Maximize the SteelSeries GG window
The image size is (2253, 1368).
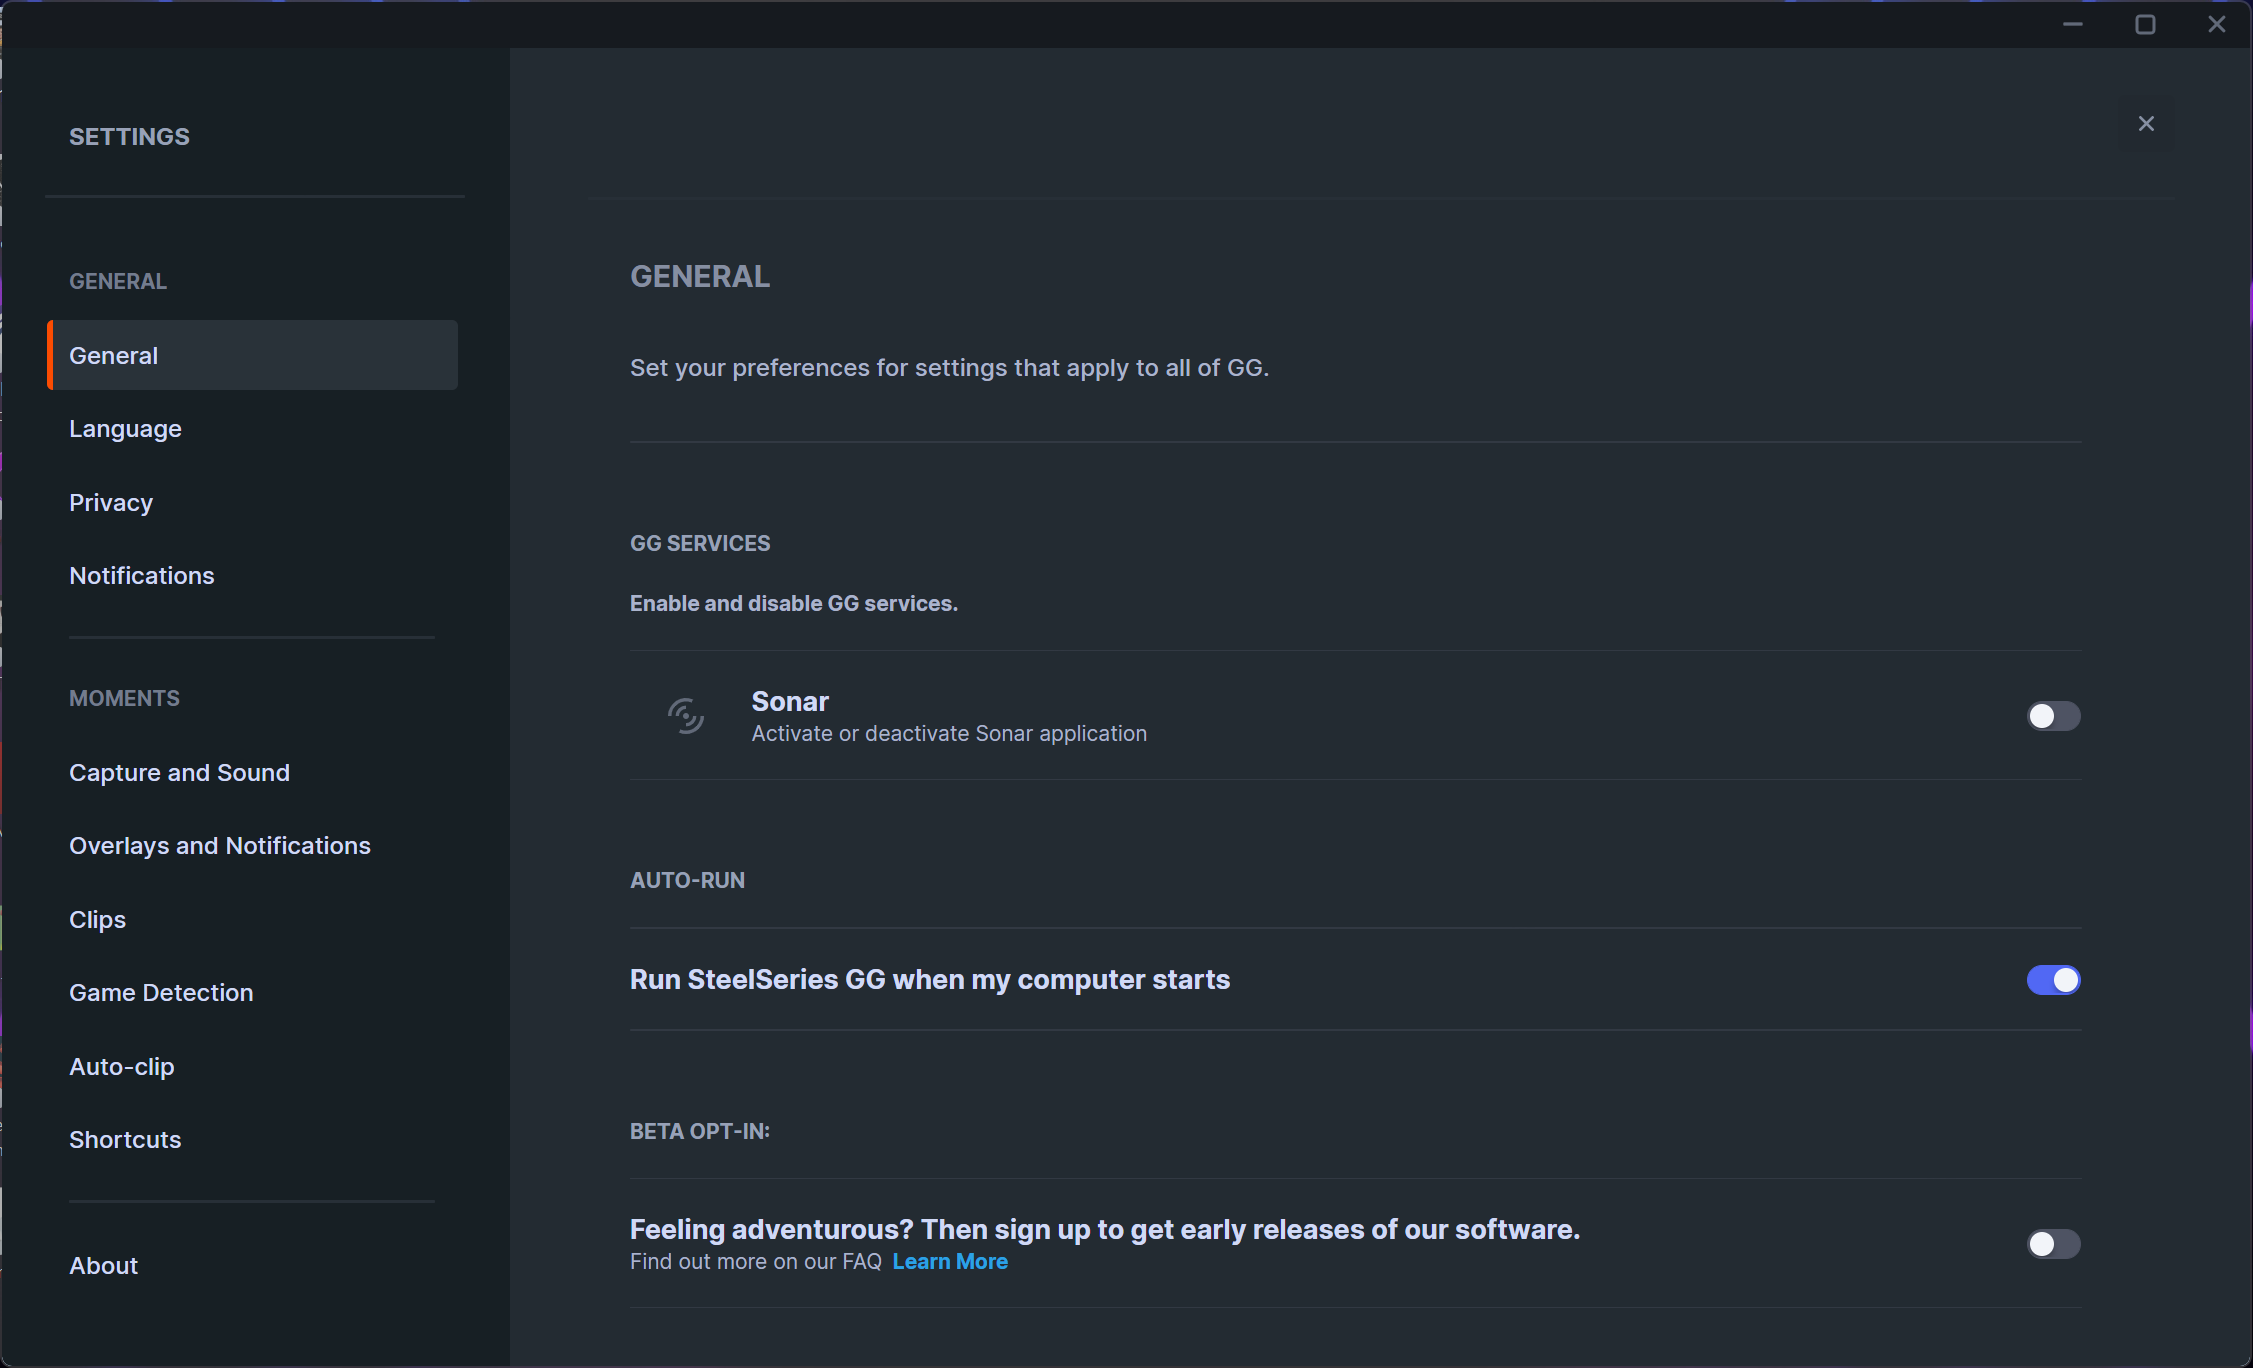coord(2145,24)
